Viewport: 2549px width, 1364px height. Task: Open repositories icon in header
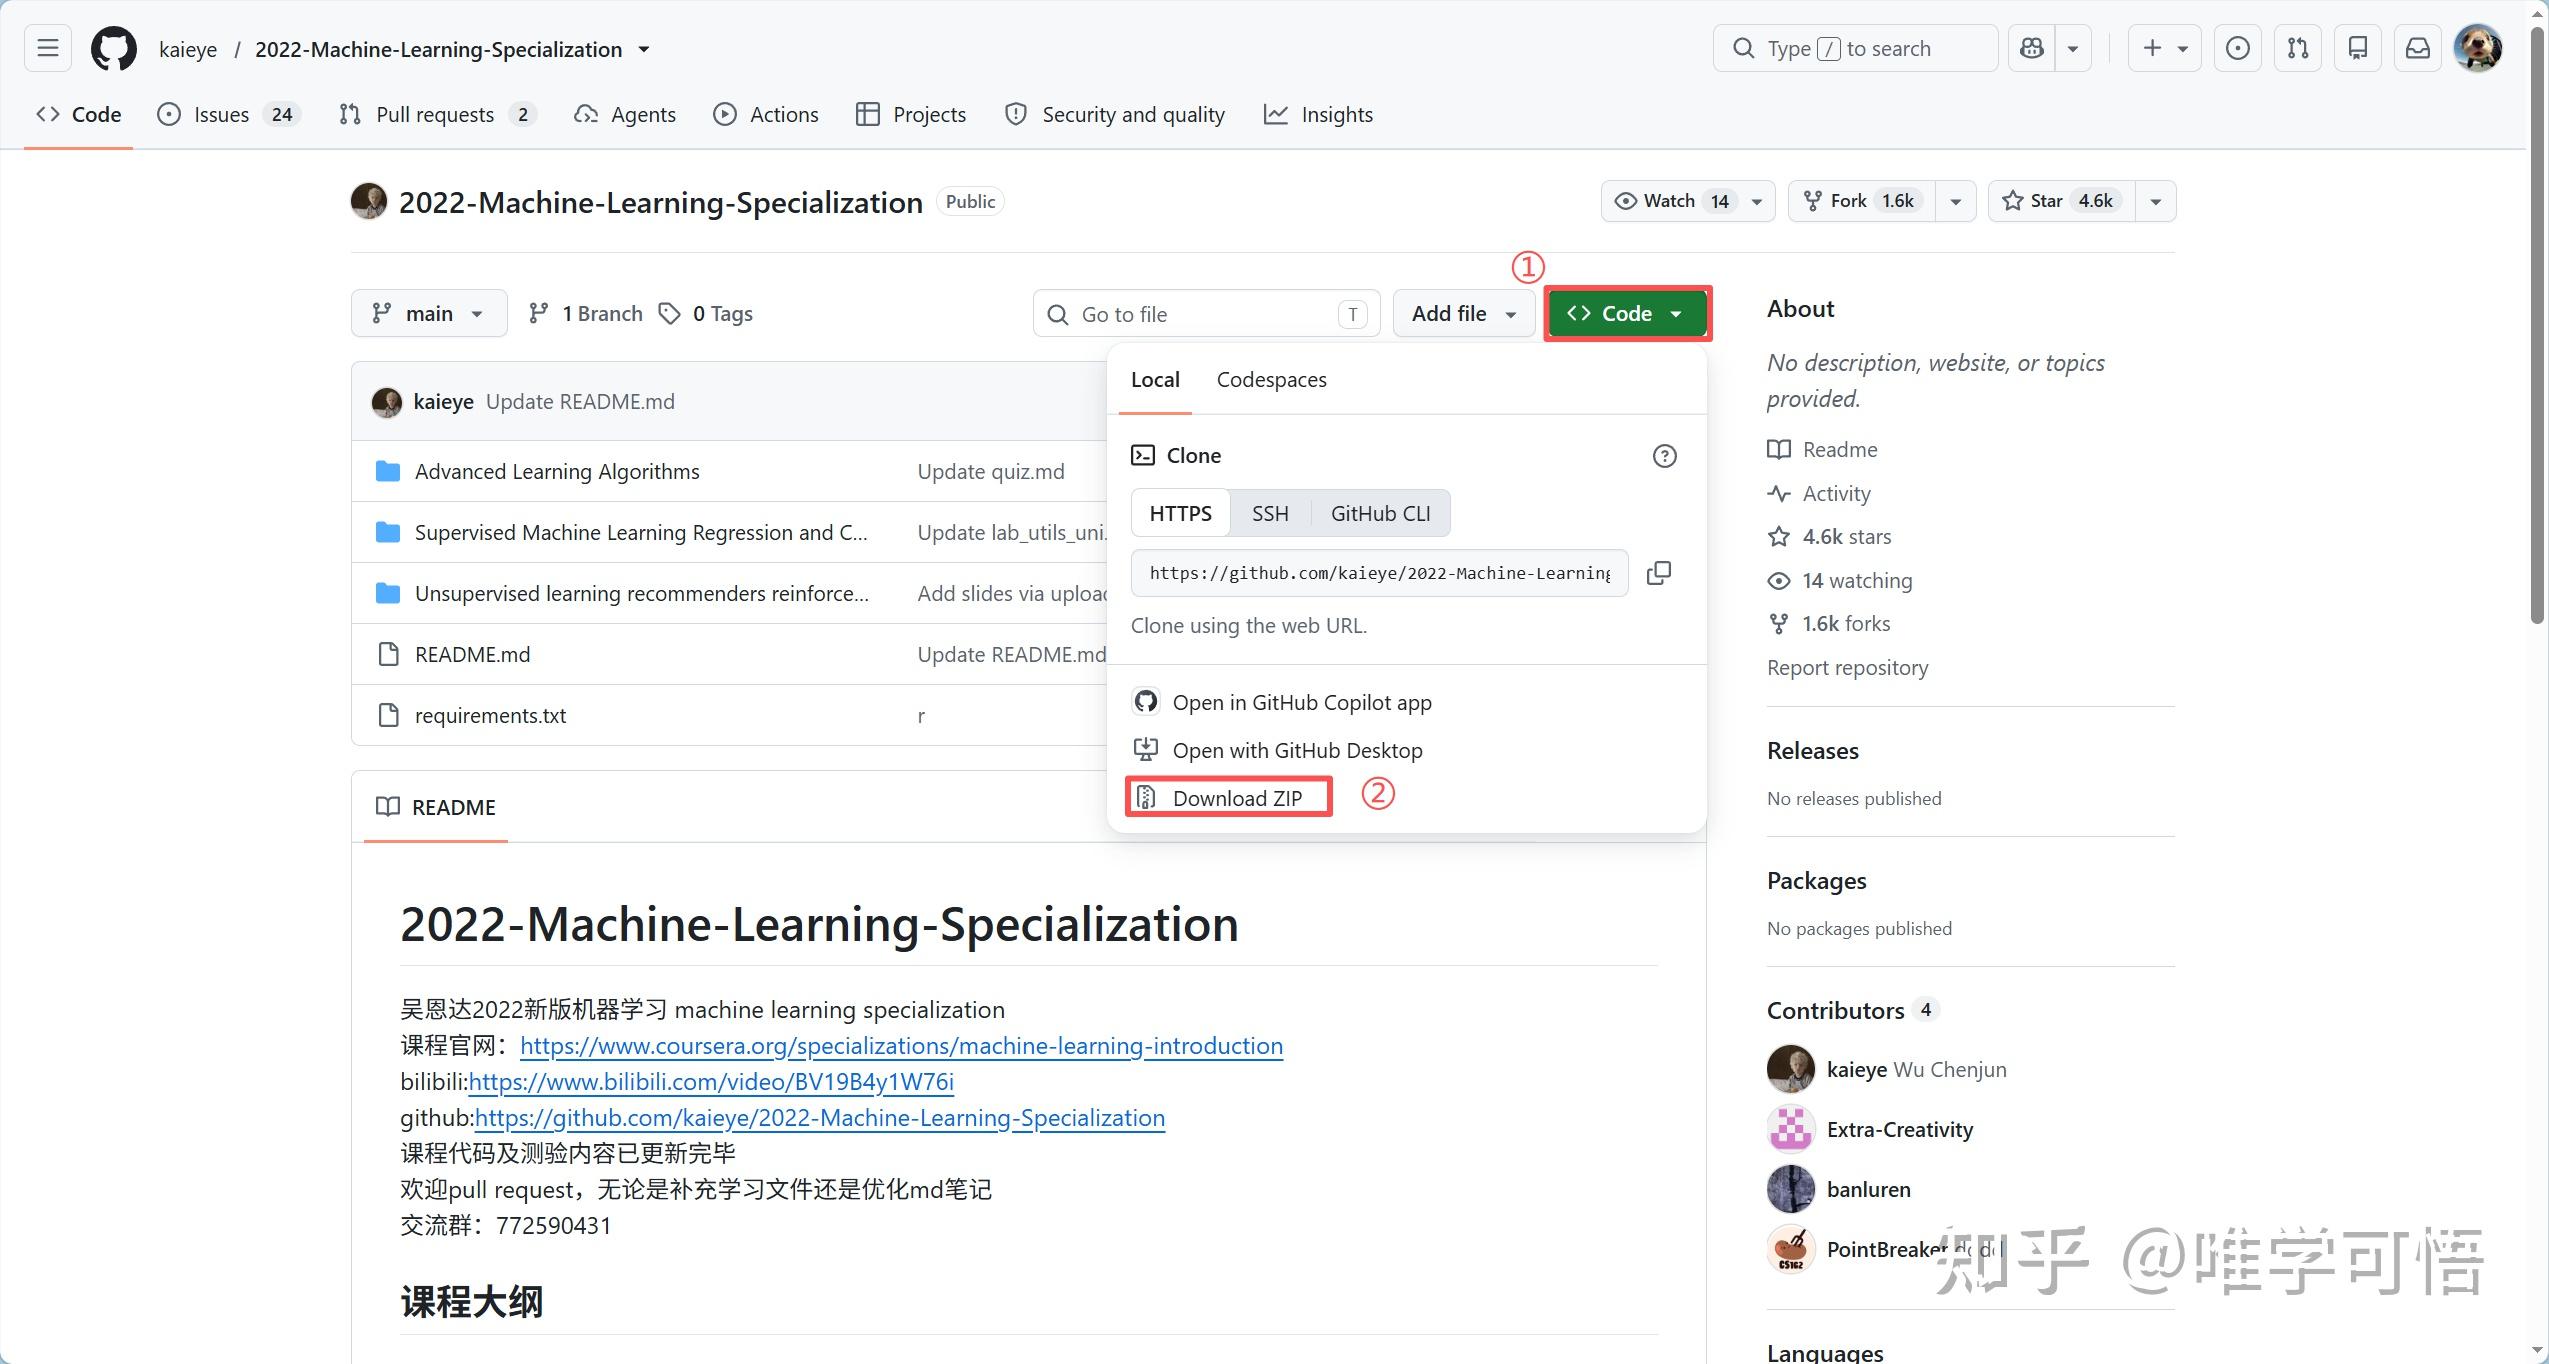click(x=2358, y=48)
